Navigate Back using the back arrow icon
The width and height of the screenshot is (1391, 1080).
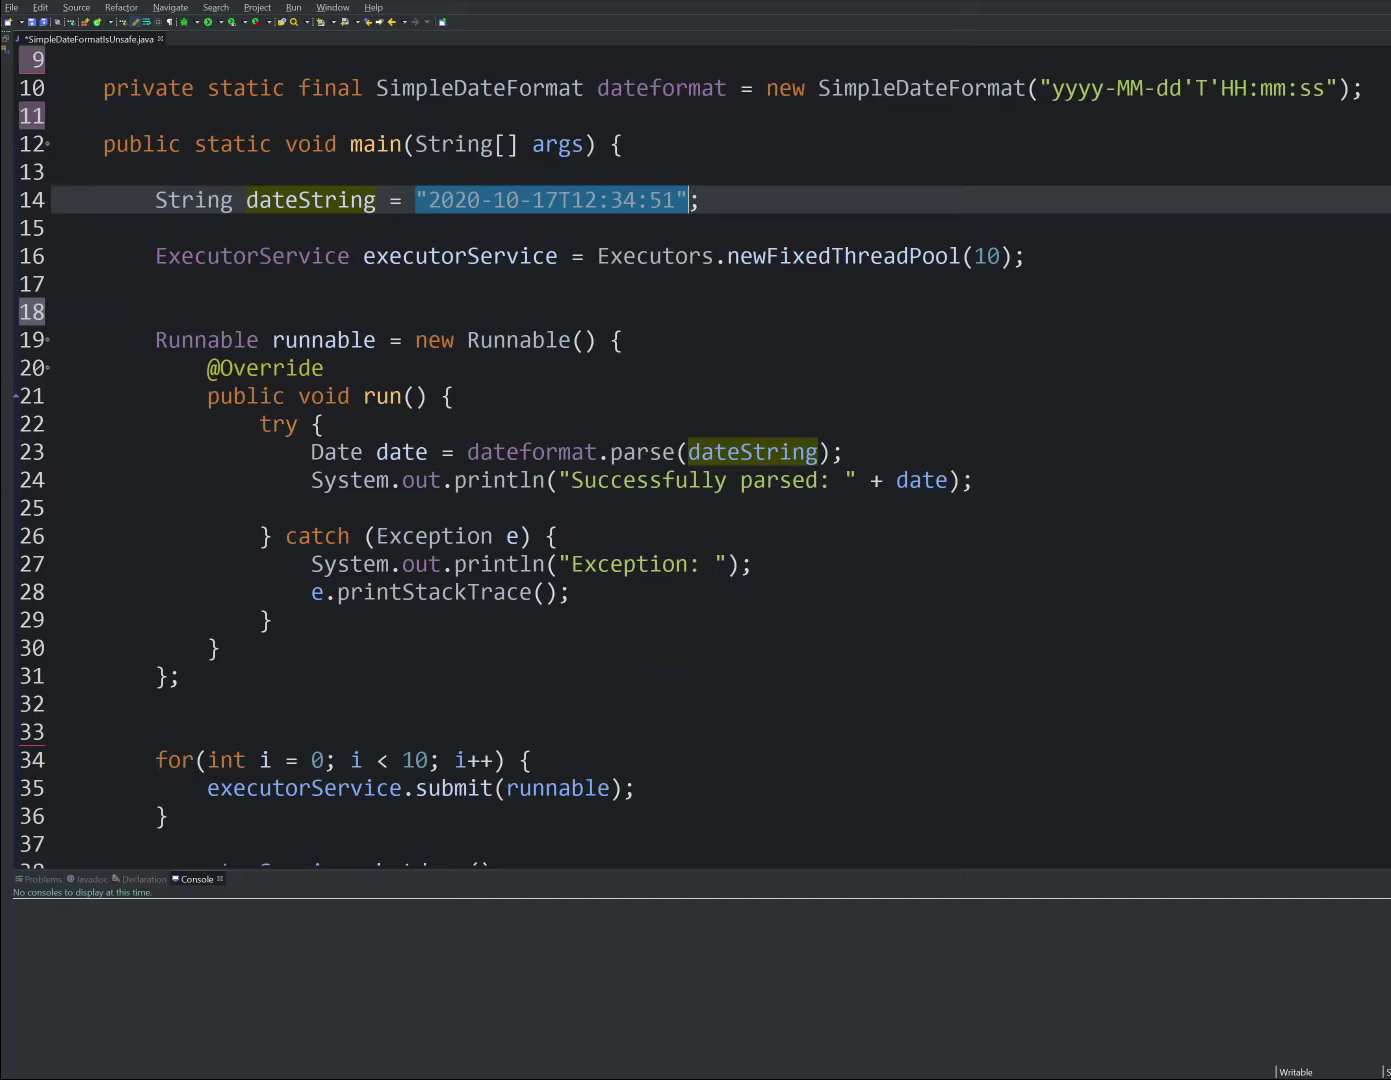391,21
